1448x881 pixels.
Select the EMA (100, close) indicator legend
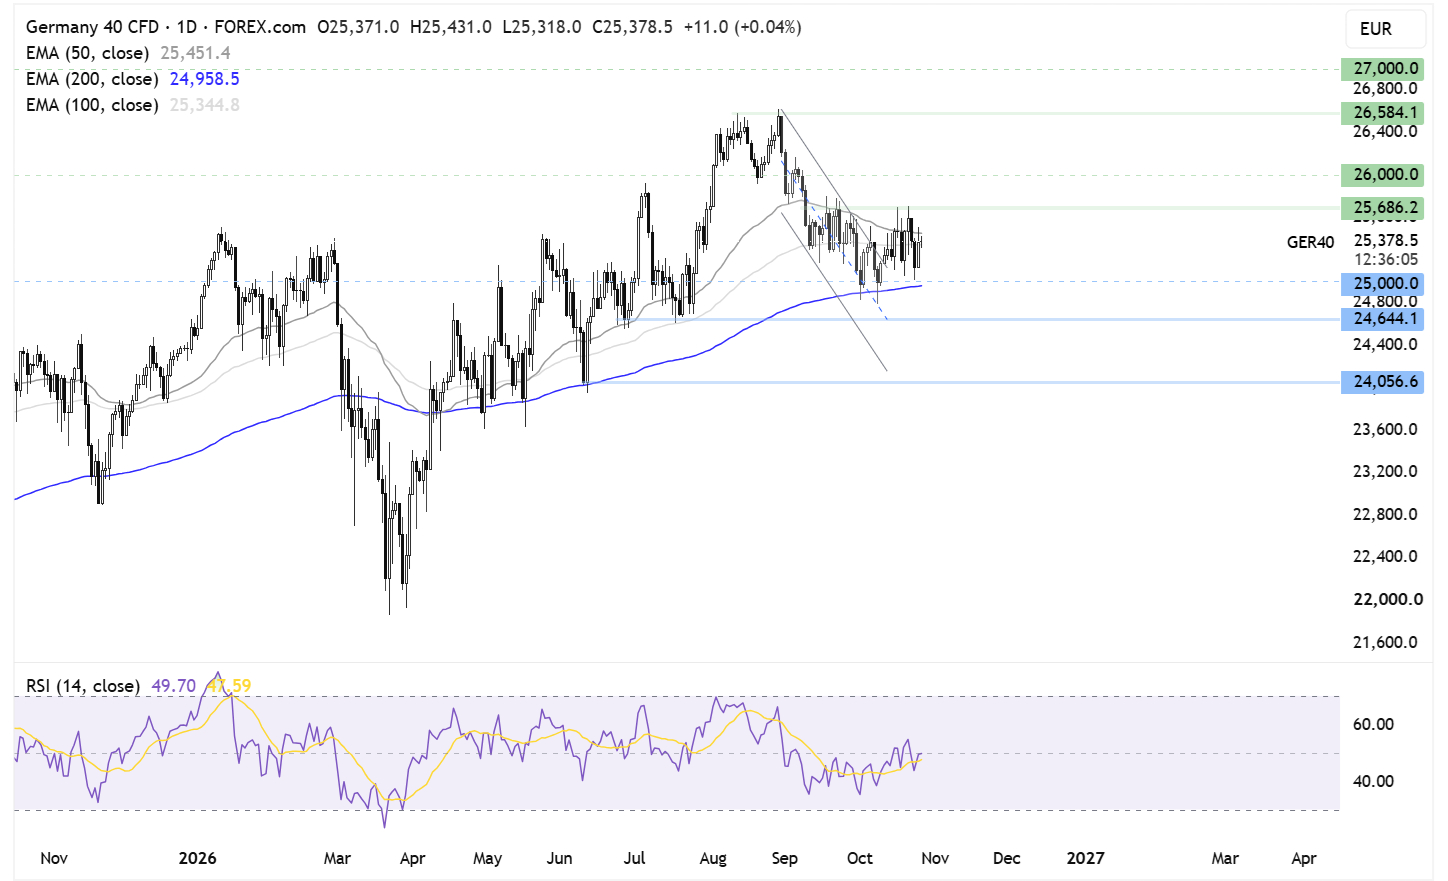(x=92, y=105)
